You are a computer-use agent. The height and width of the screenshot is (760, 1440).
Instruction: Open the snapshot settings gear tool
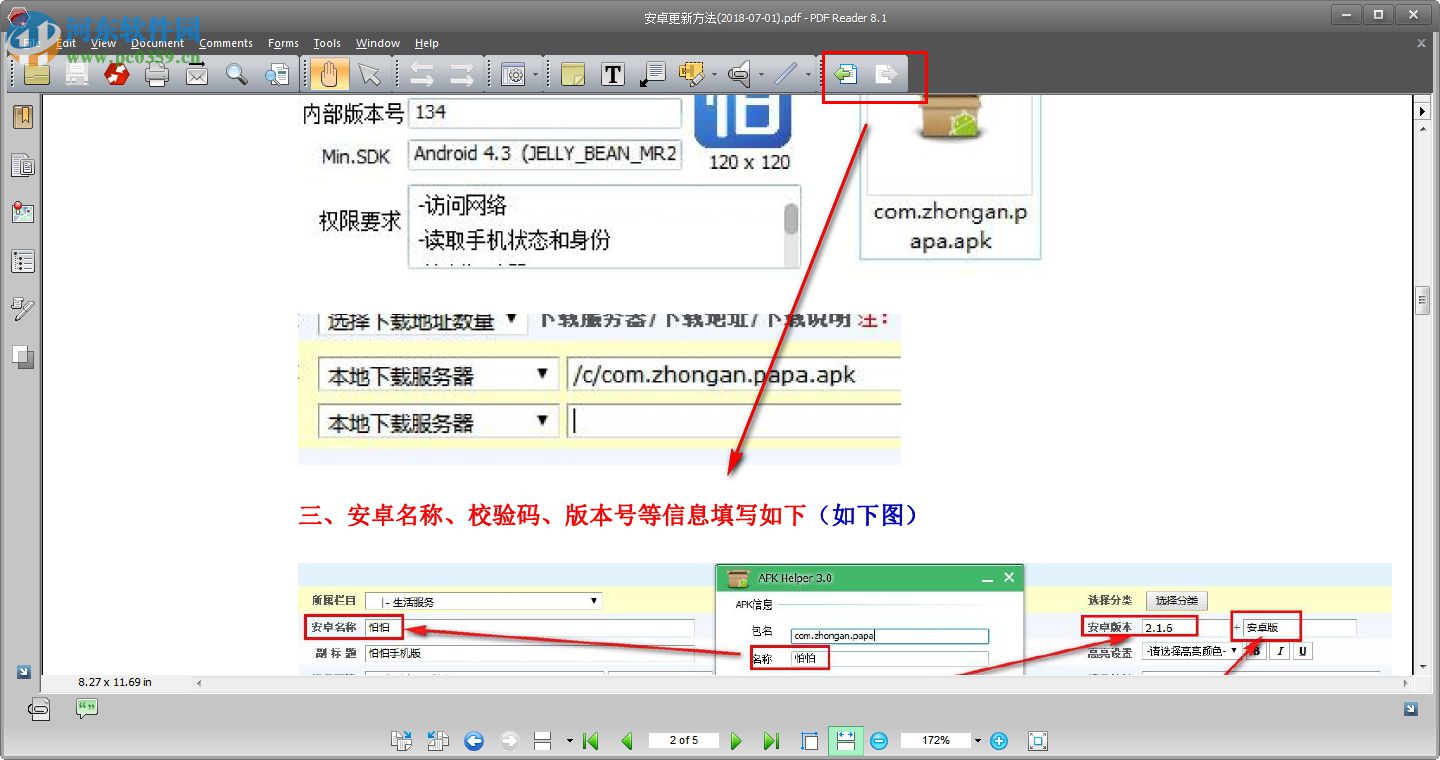513,74
